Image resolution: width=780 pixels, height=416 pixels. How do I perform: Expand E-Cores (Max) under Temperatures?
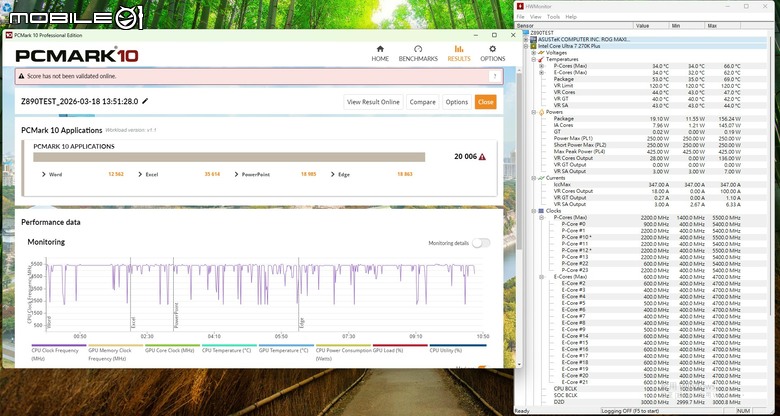[x=542, y=72]
